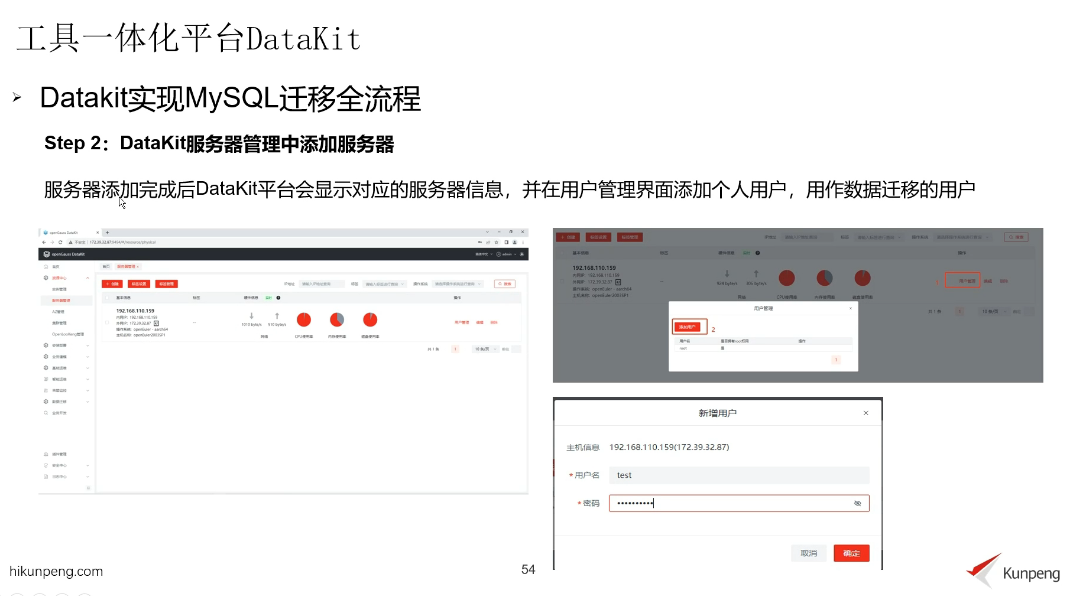Click the 确定 button in 新增用户 dialog
The image size is (1084, 596).
[851, 553]
